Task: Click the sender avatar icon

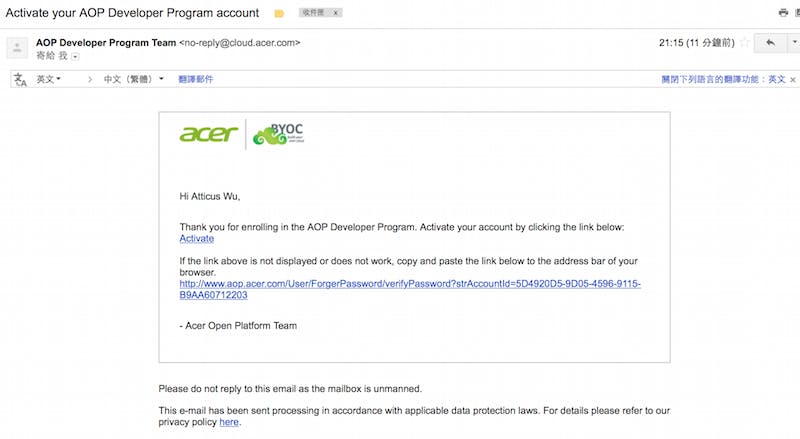Action: coord(17,48)
